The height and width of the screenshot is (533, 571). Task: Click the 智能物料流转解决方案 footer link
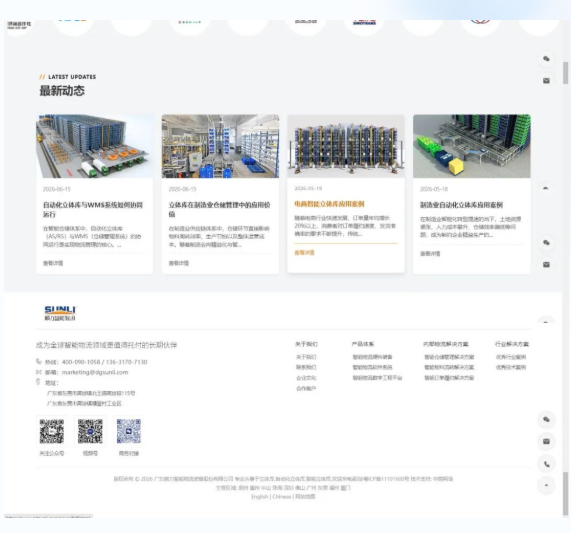pos(449,367)
